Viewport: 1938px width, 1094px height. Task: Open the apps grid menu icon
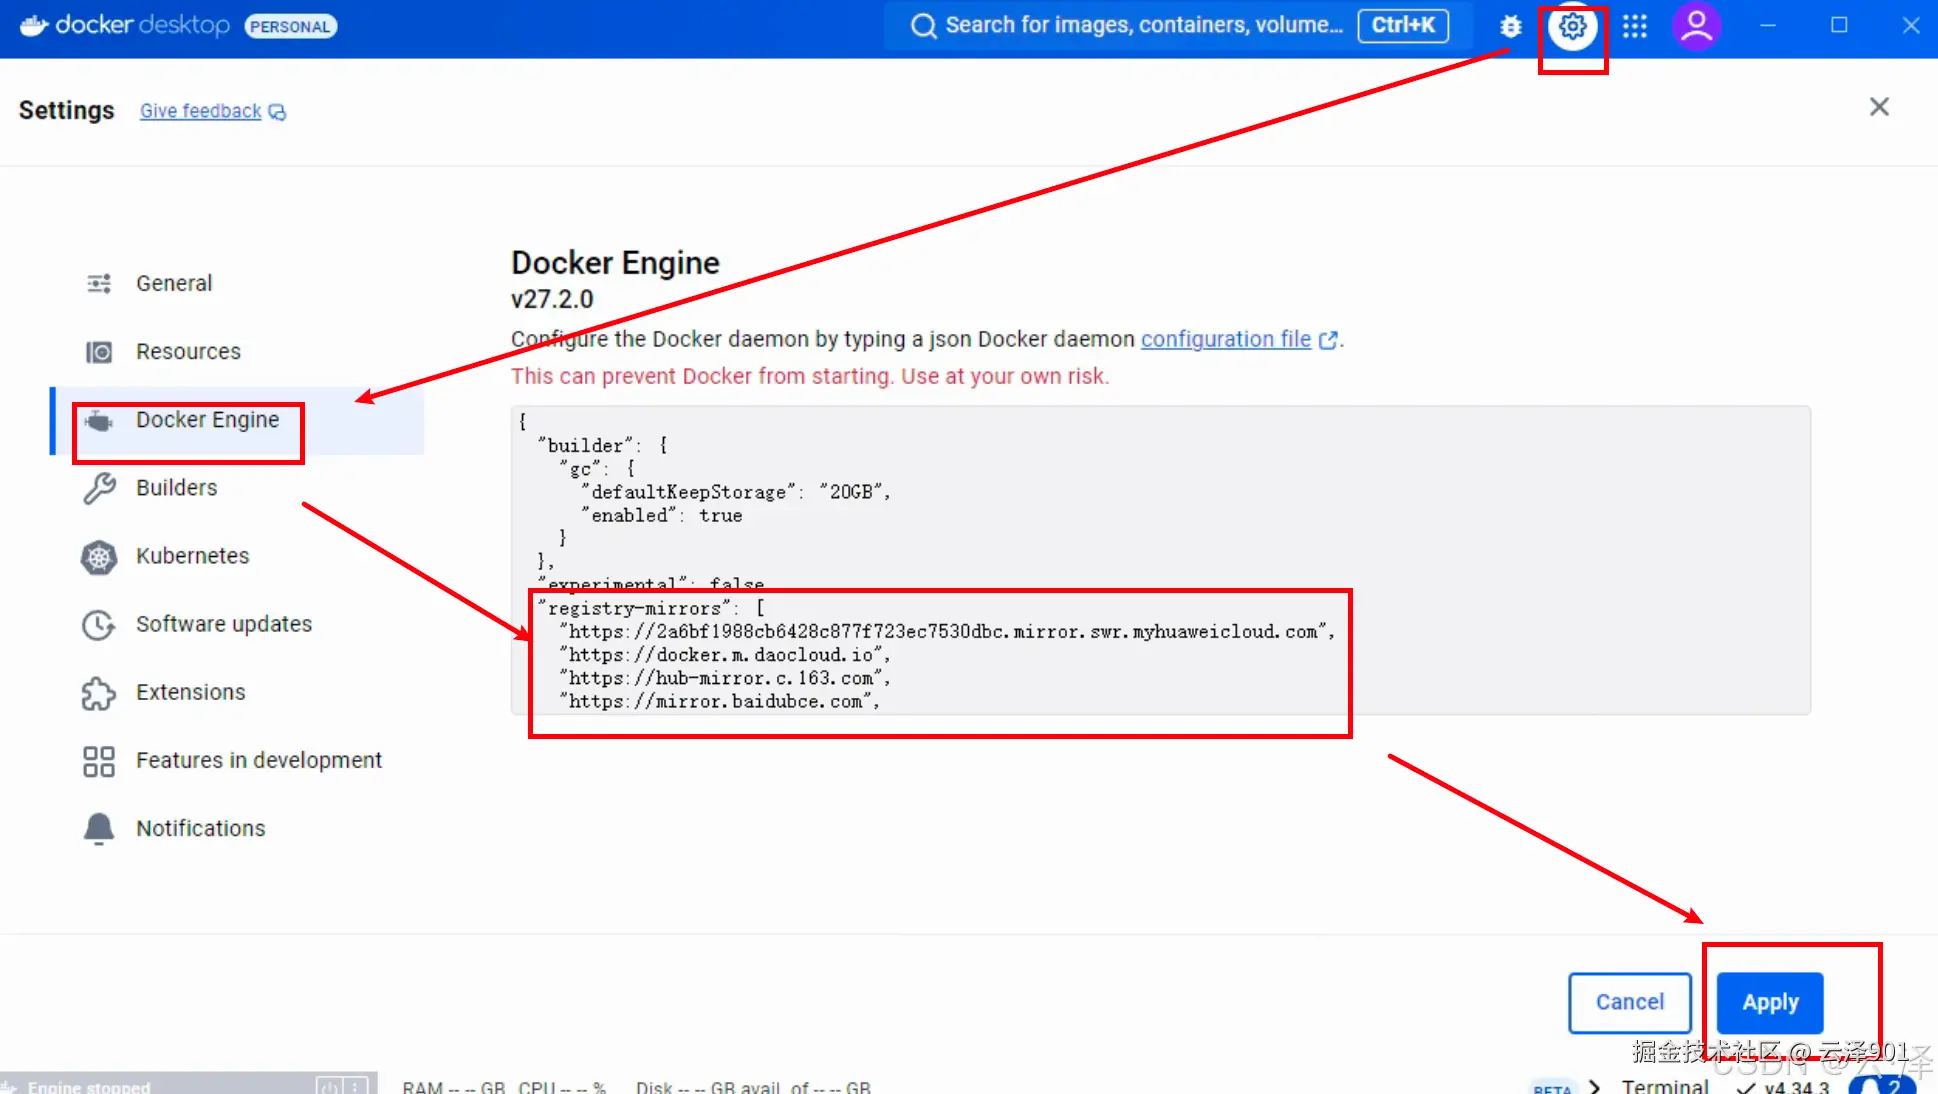pyautogui.click(x=1634, y=27)
